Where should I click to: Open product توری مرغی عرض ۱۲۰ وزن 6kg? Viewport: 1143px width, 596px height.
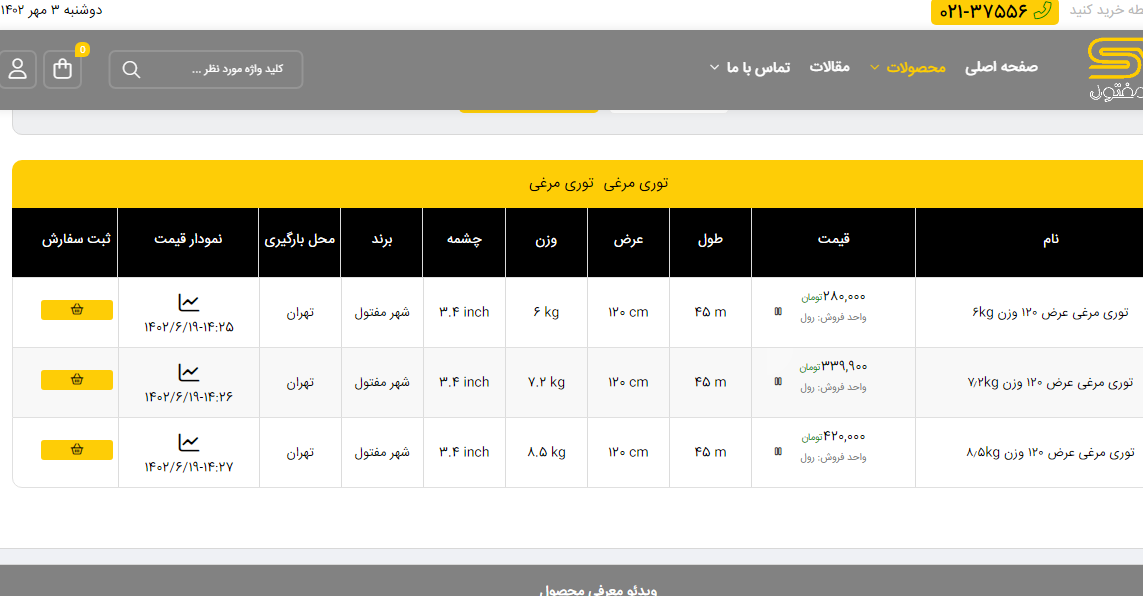(x=1049, y=312)
